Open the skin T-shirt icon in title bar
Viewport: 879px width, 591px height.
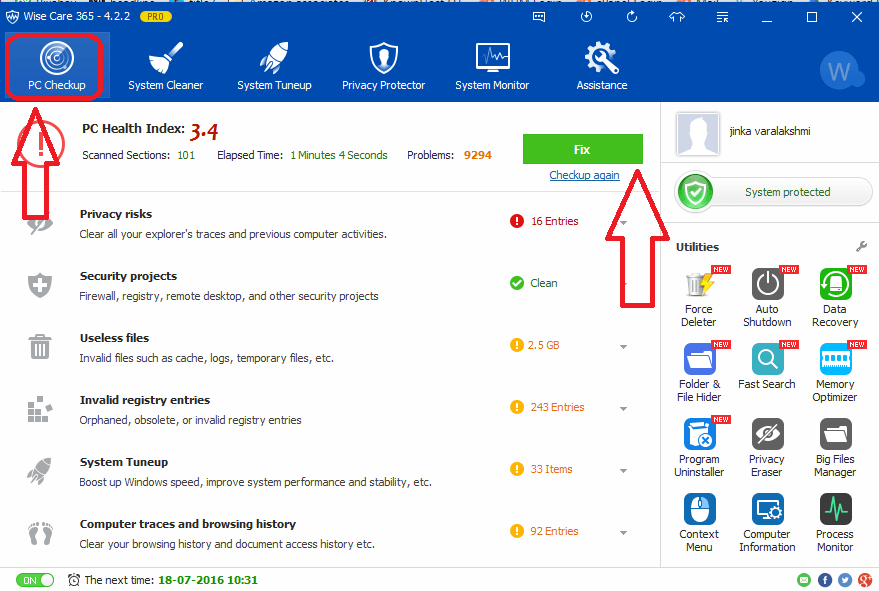click(x=677, y=17)
